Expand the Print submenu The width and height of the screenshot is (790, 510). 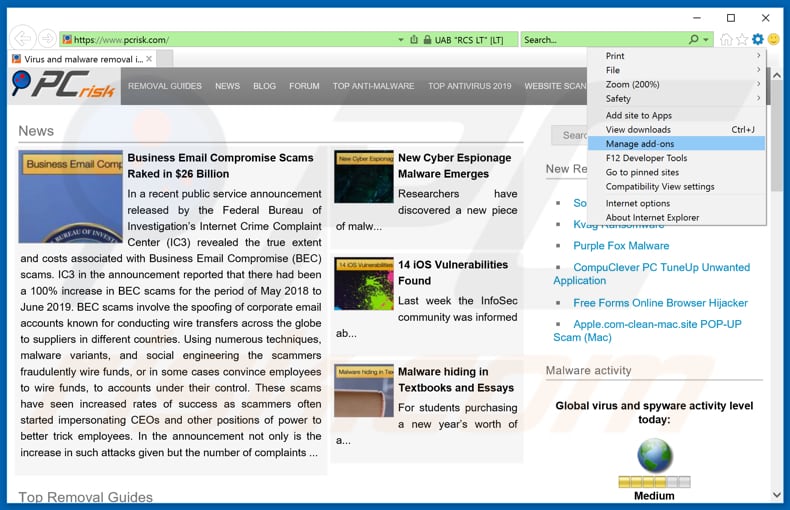[x=676, y=55]
